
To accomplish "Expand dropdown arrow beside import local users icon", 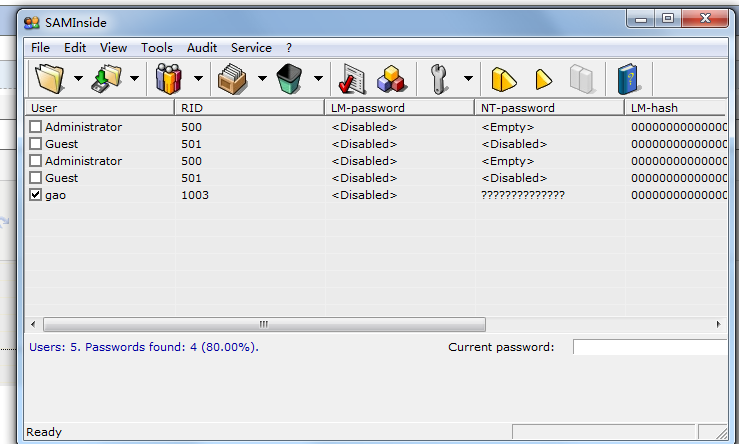I will tap(135, 78).
